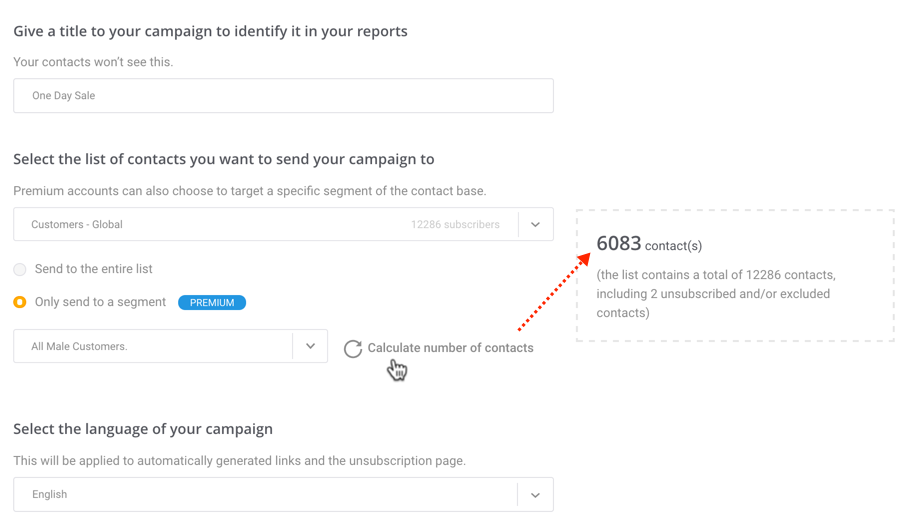The image size is (908, 532).
Task: Open the language dropdown chevron
Action: pyautogui.click(x=536, y=495)
